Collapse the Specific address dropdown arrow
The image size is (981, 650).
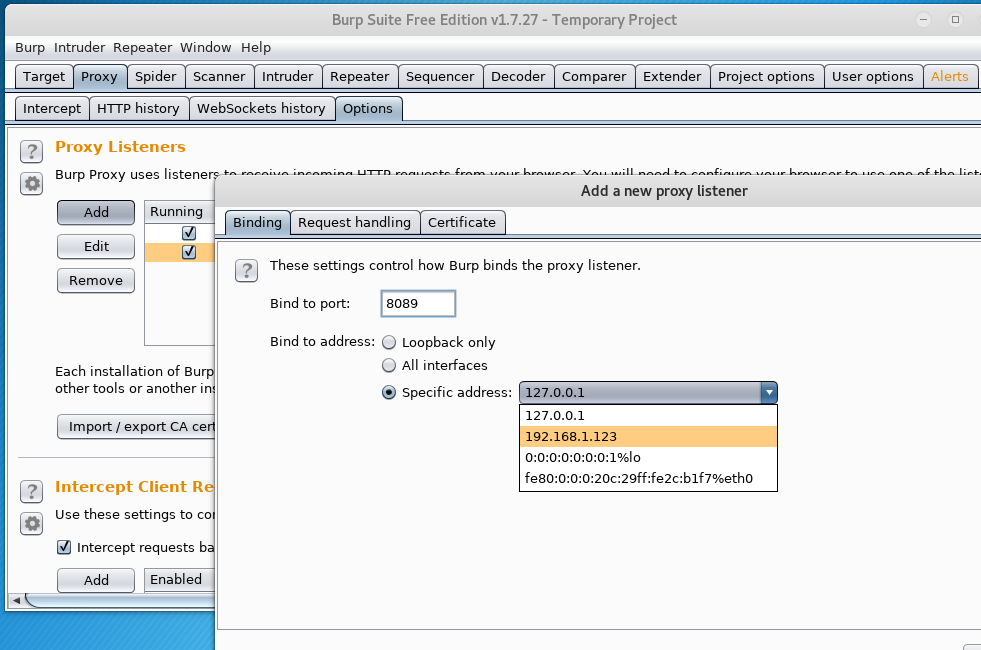769,393
